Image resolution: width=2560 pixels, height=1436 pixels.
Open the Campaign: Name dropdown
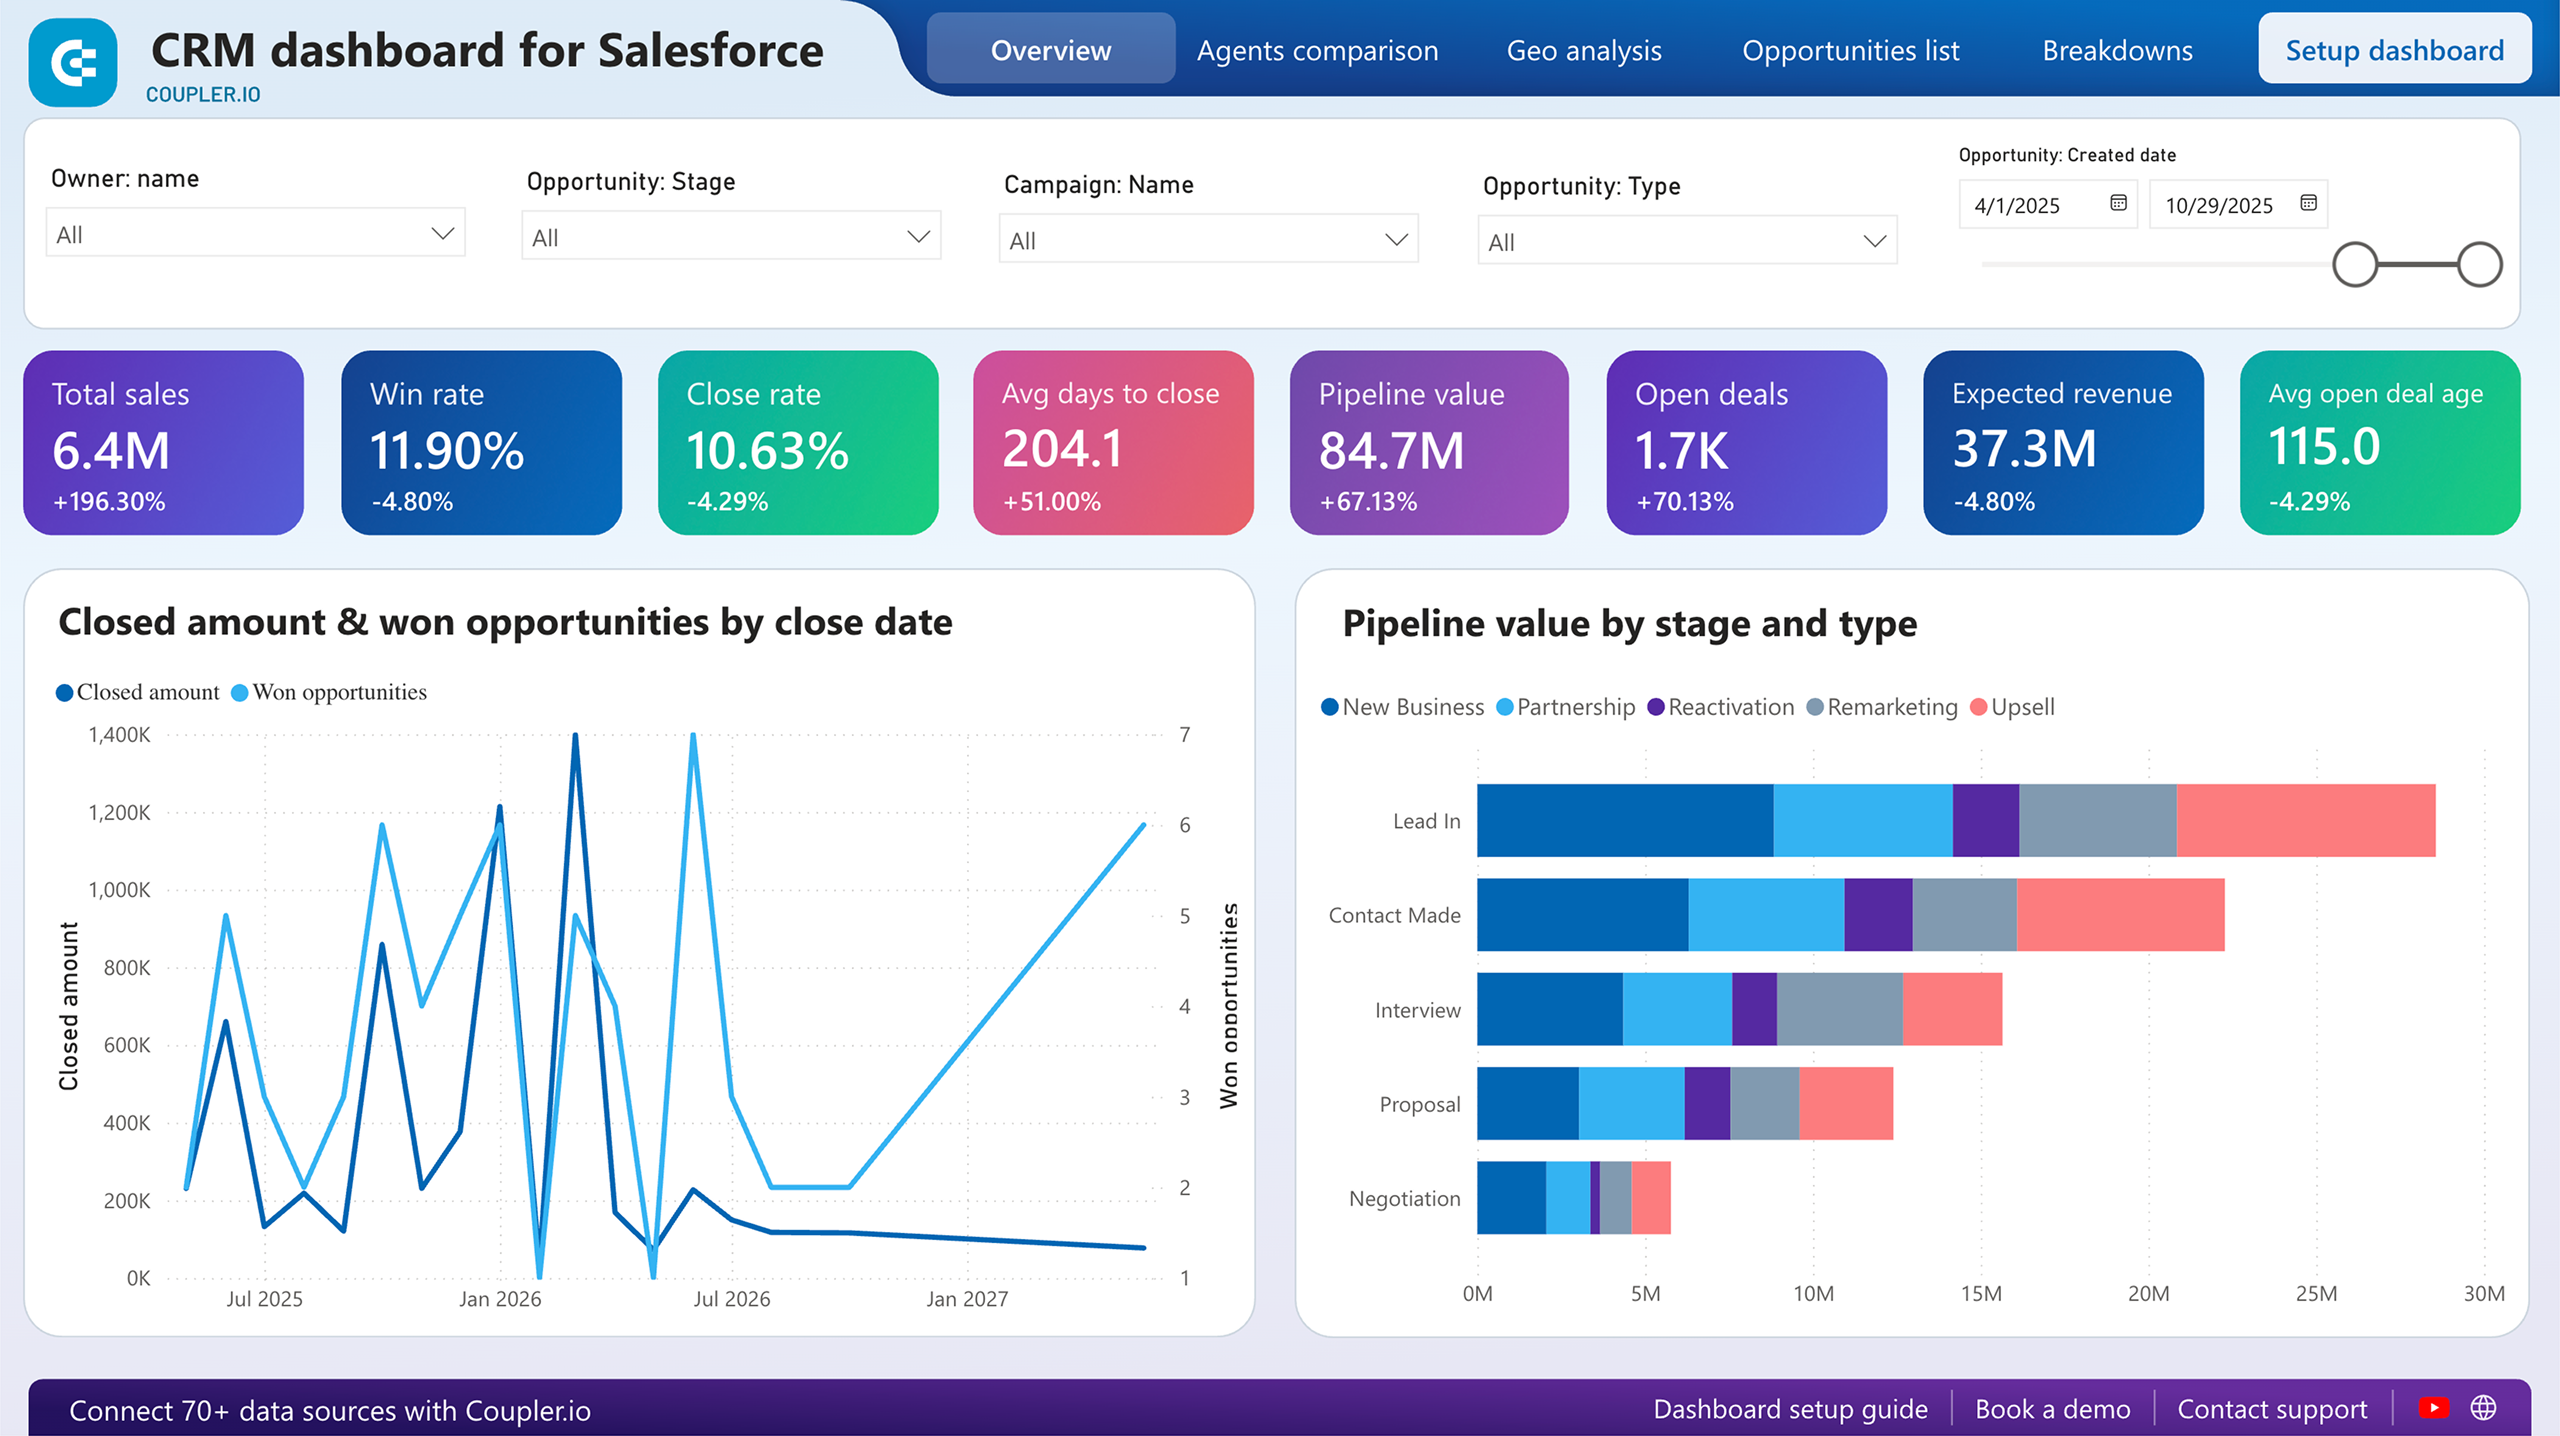(x=1207, y=239)
